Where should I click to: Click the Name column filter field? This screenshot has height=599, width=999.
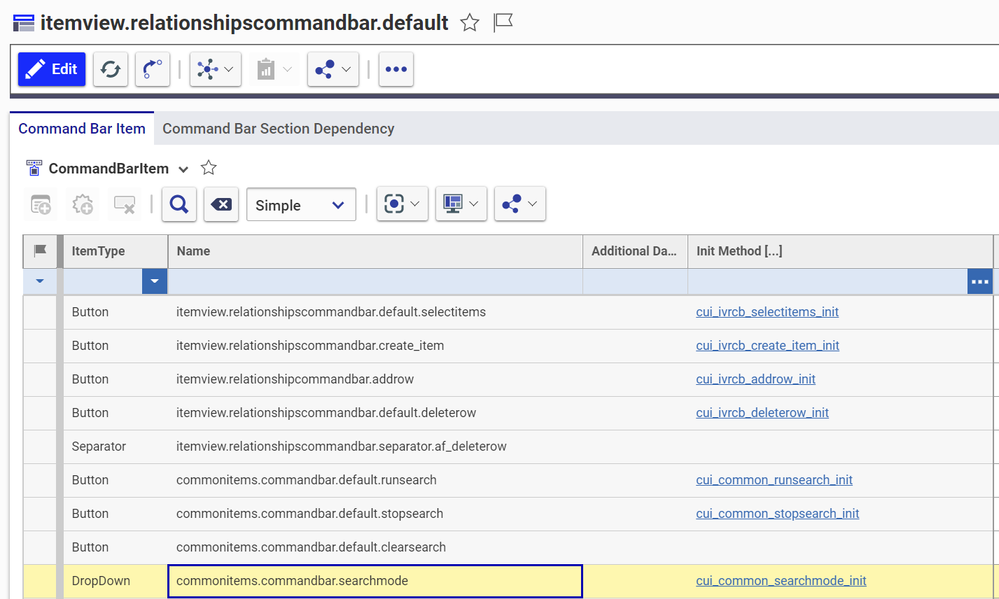[x=375, y=282]
